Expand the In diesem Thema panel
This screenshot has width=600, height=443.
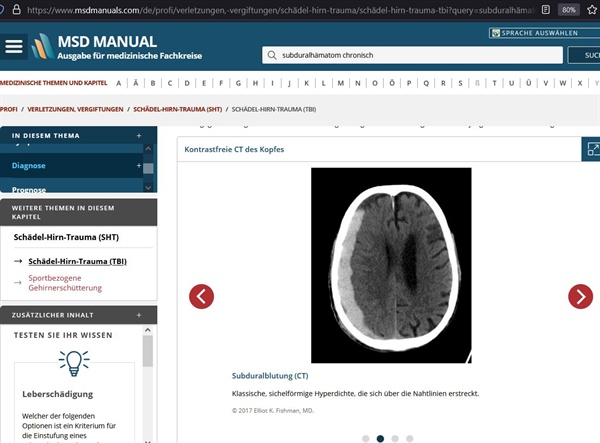(139, 135)
